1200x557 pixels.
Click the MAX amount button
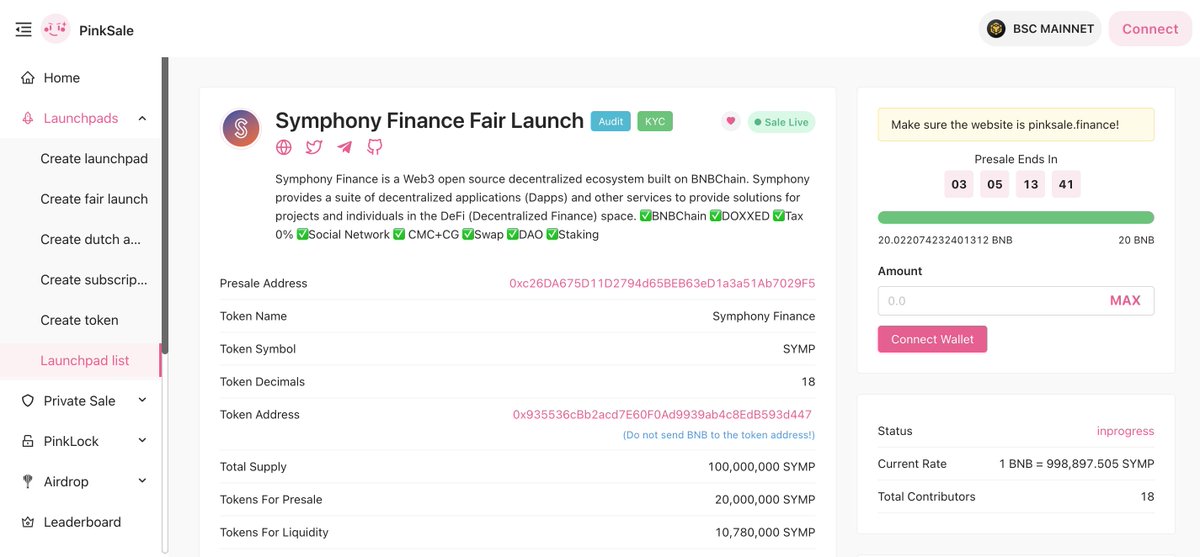click(x=1125, y=301)
